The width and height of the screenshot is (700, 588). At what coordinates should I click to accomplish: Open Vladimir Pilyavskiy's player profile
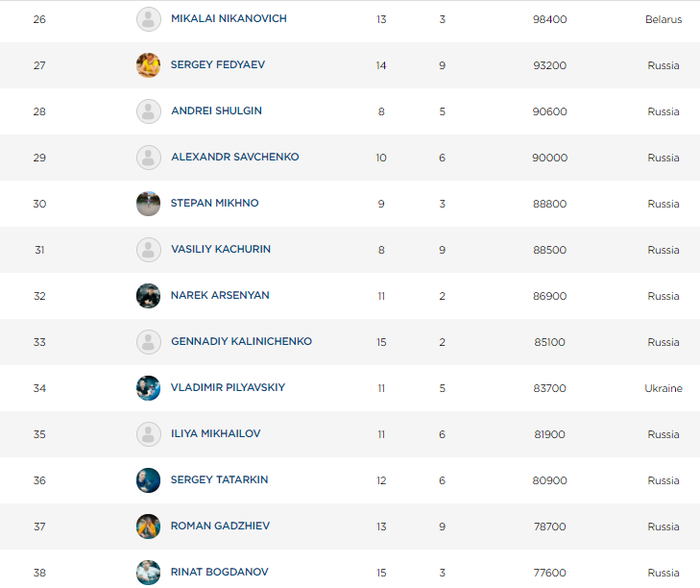pyautogui.click(x=228, y=387)
